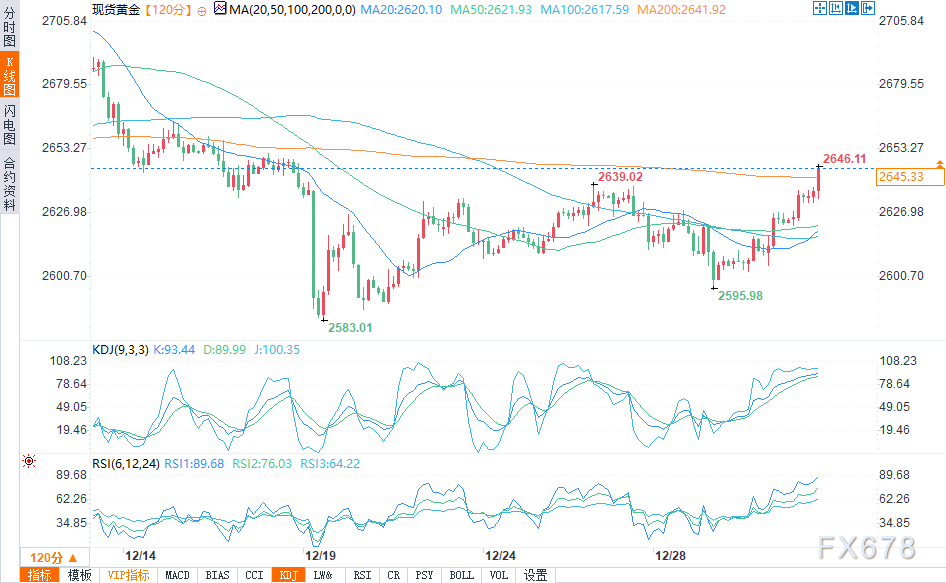The height and width of the screenshot is (583, 946).
Task: Click the crosshair cursor icon at top right
Action: tap(819, 8)
